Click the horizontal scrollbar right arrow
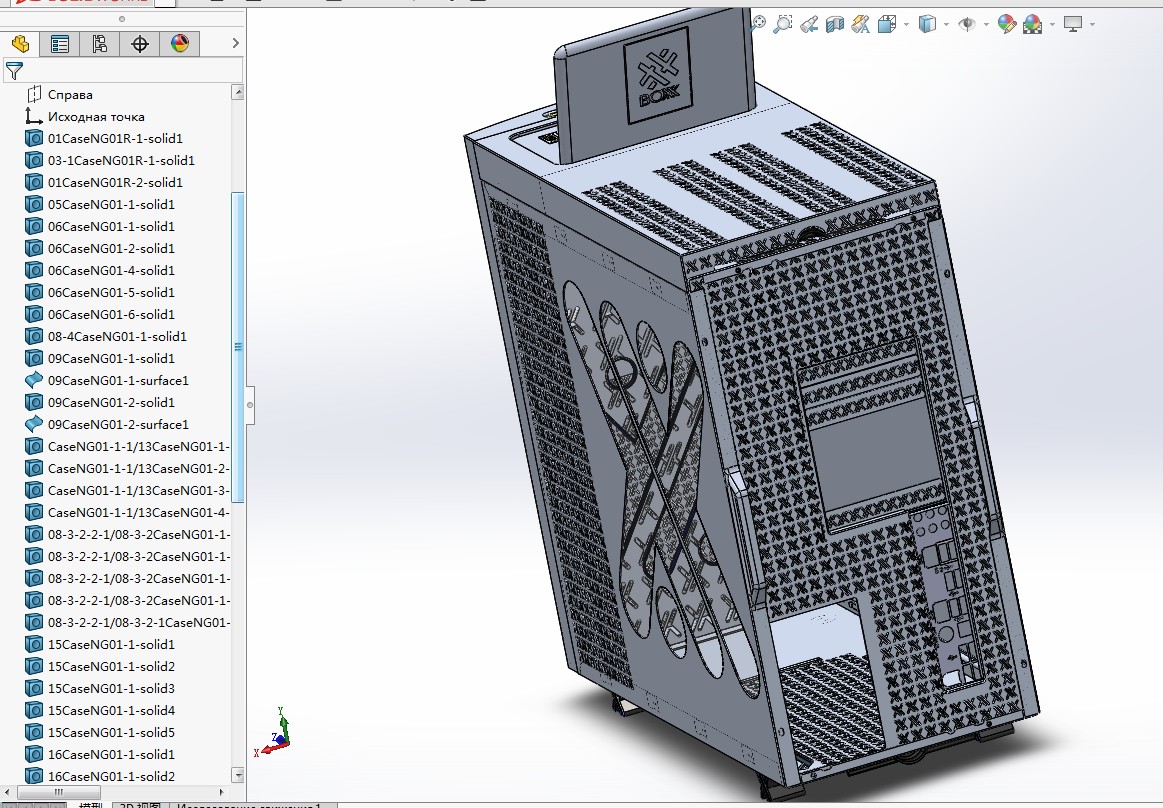The width and height of the screenshot is (1163, 808). (x=221, y=792)
